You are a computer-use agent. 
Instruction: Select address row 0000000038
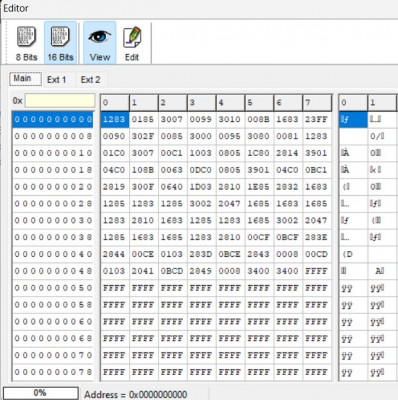tap(53, 237)
